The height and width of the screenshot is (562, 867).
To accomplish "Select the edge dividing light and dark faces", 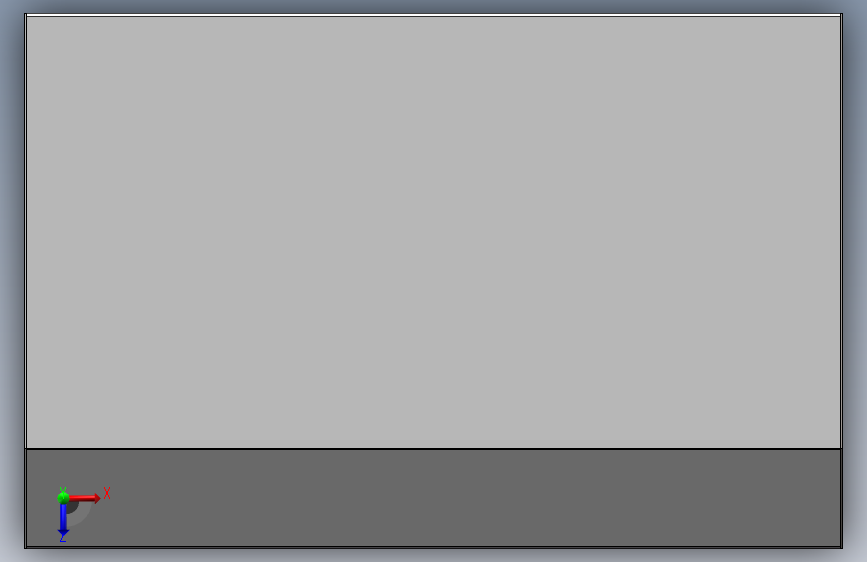I will 434,449.
